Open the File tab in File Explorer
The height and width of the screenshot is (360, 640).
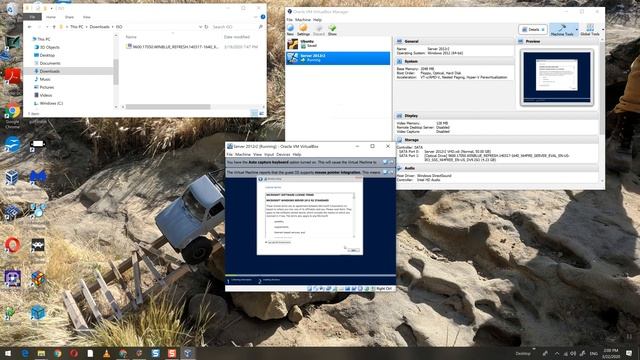click(x=32, y=17)
